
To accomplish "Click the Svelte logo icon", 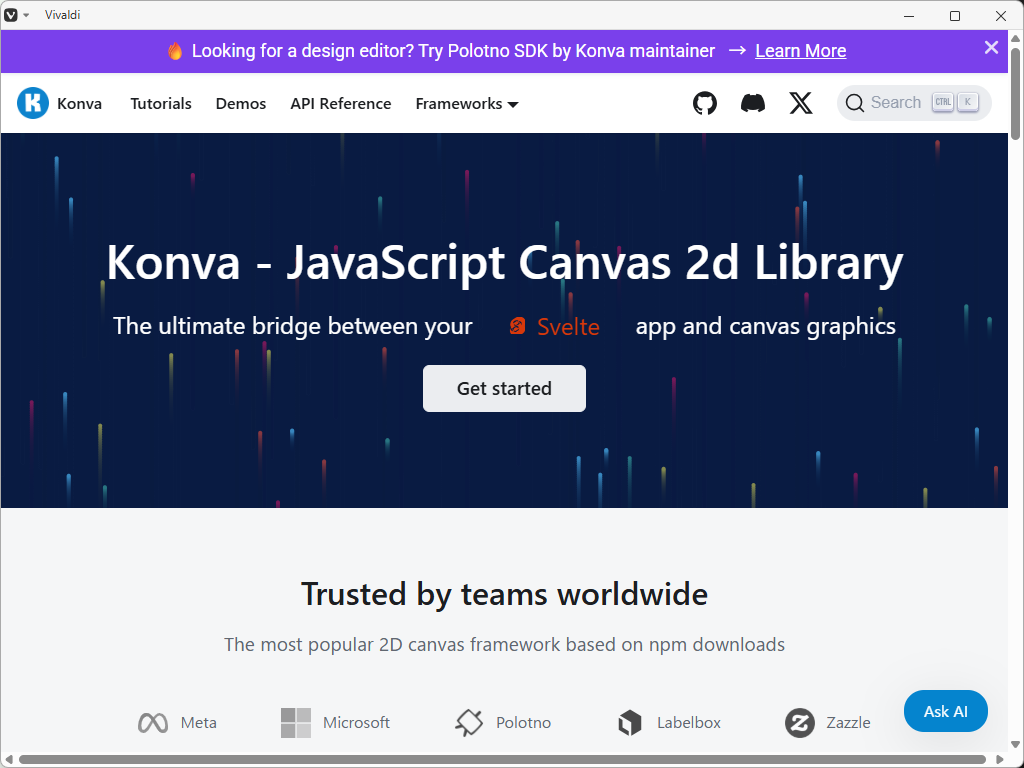I will click(517, 326).
